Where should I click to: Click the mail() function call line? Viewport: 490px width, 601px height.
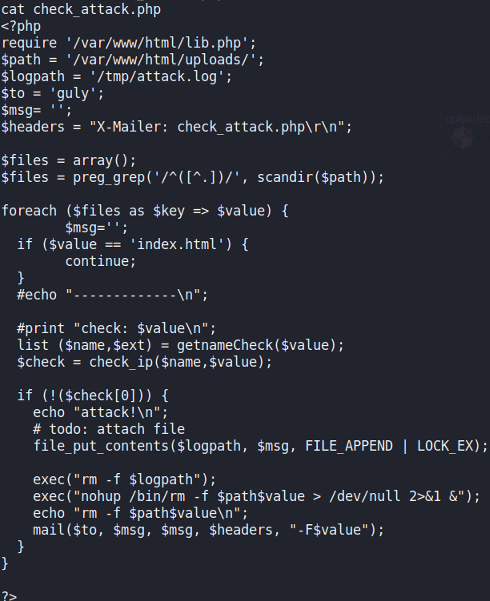tap(209, 530)
